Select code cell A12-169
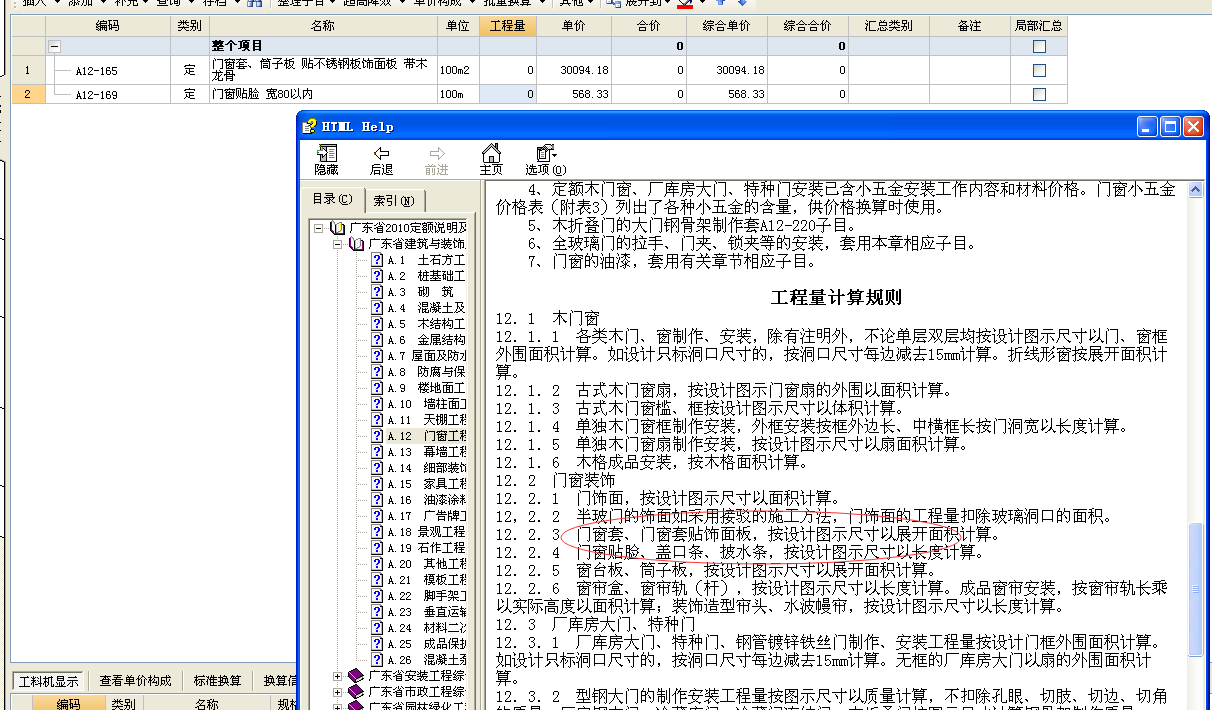The image size is (1212, 710). tap(108, 94)
